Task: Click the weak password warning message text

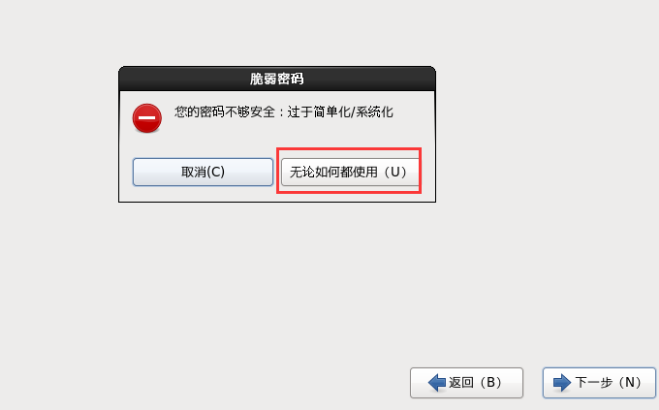Action: [x=284, y=112]
